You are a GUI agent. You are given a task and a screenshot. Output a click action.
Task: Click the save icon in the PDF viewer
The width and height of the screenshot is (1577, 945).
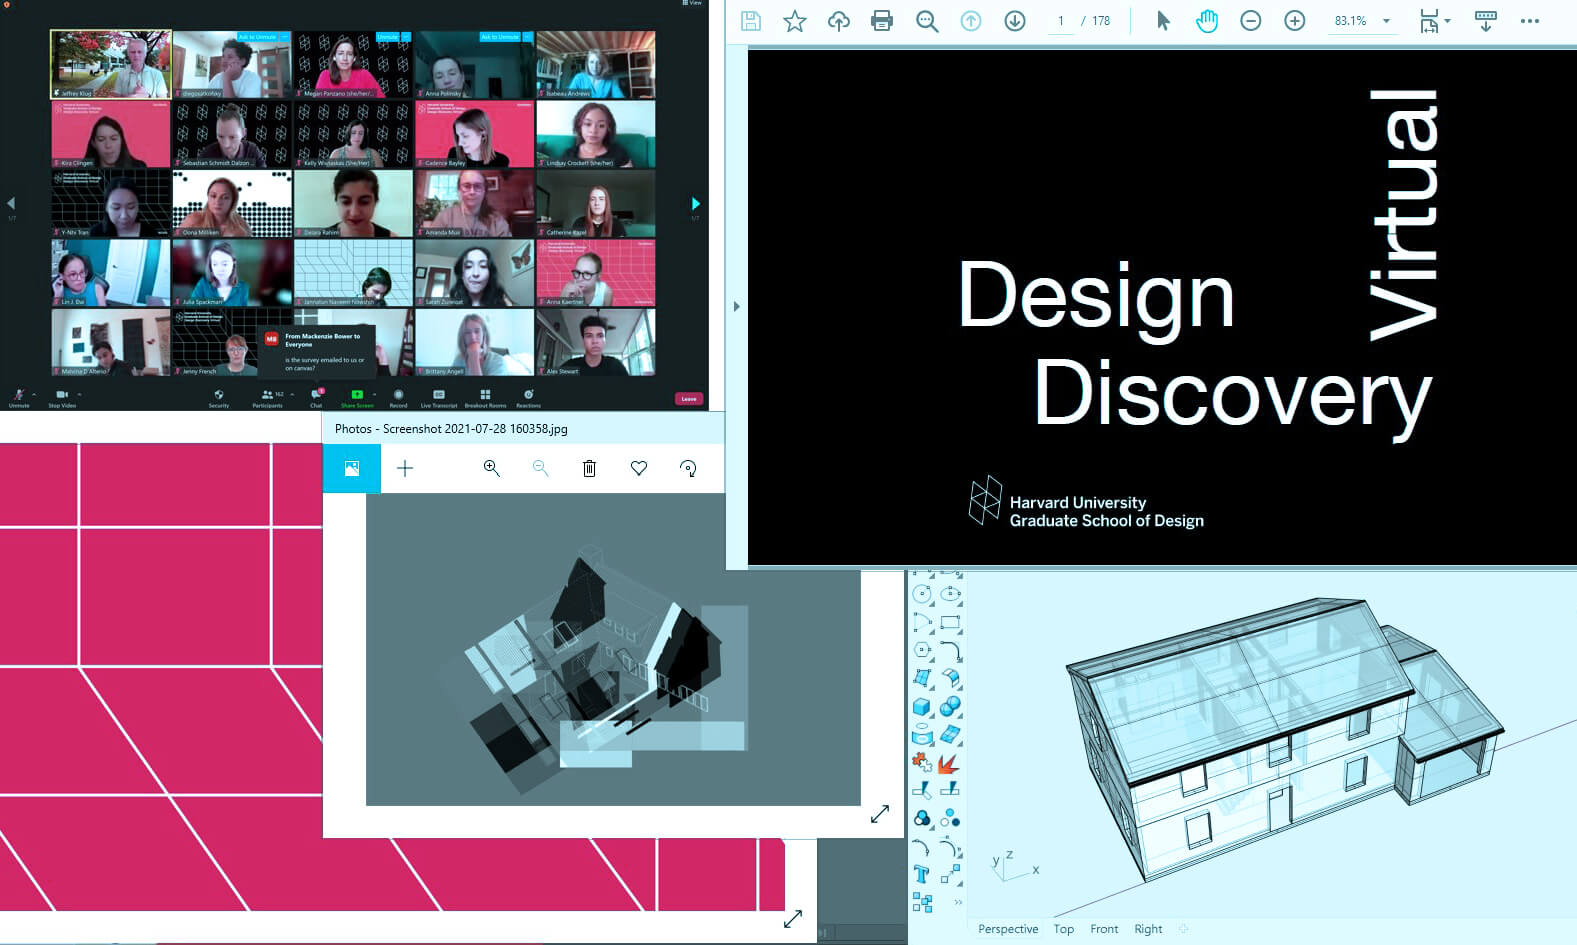[750, 21]
